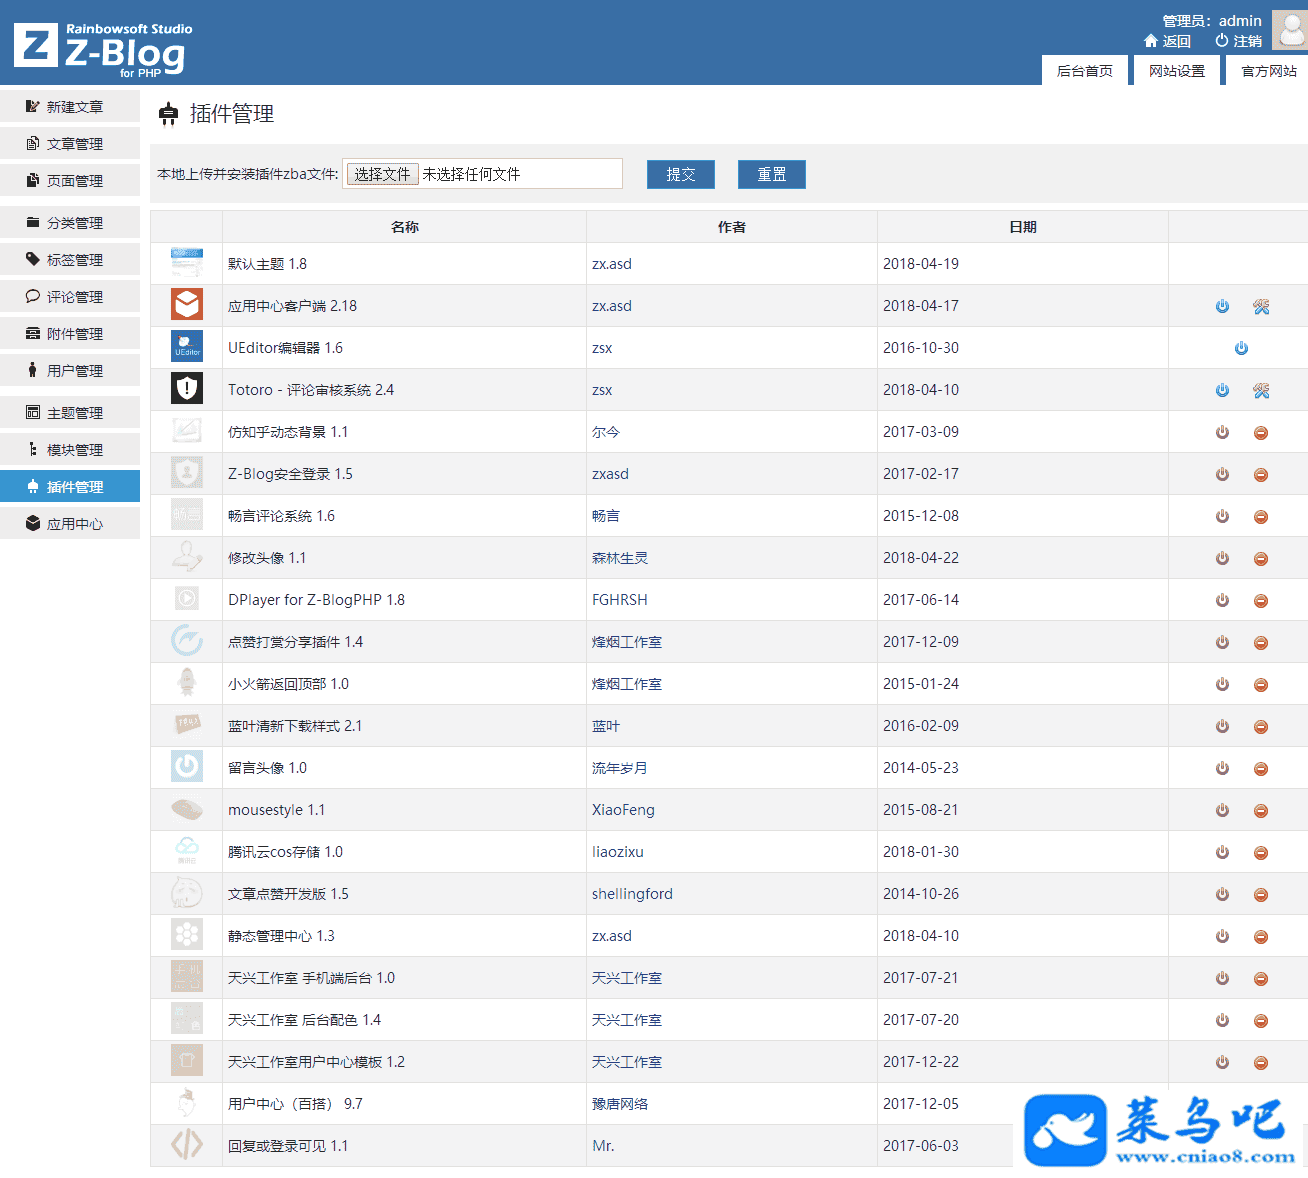
Task: Remove the mousestyle plugin
Action: (x=1261, y=811)
